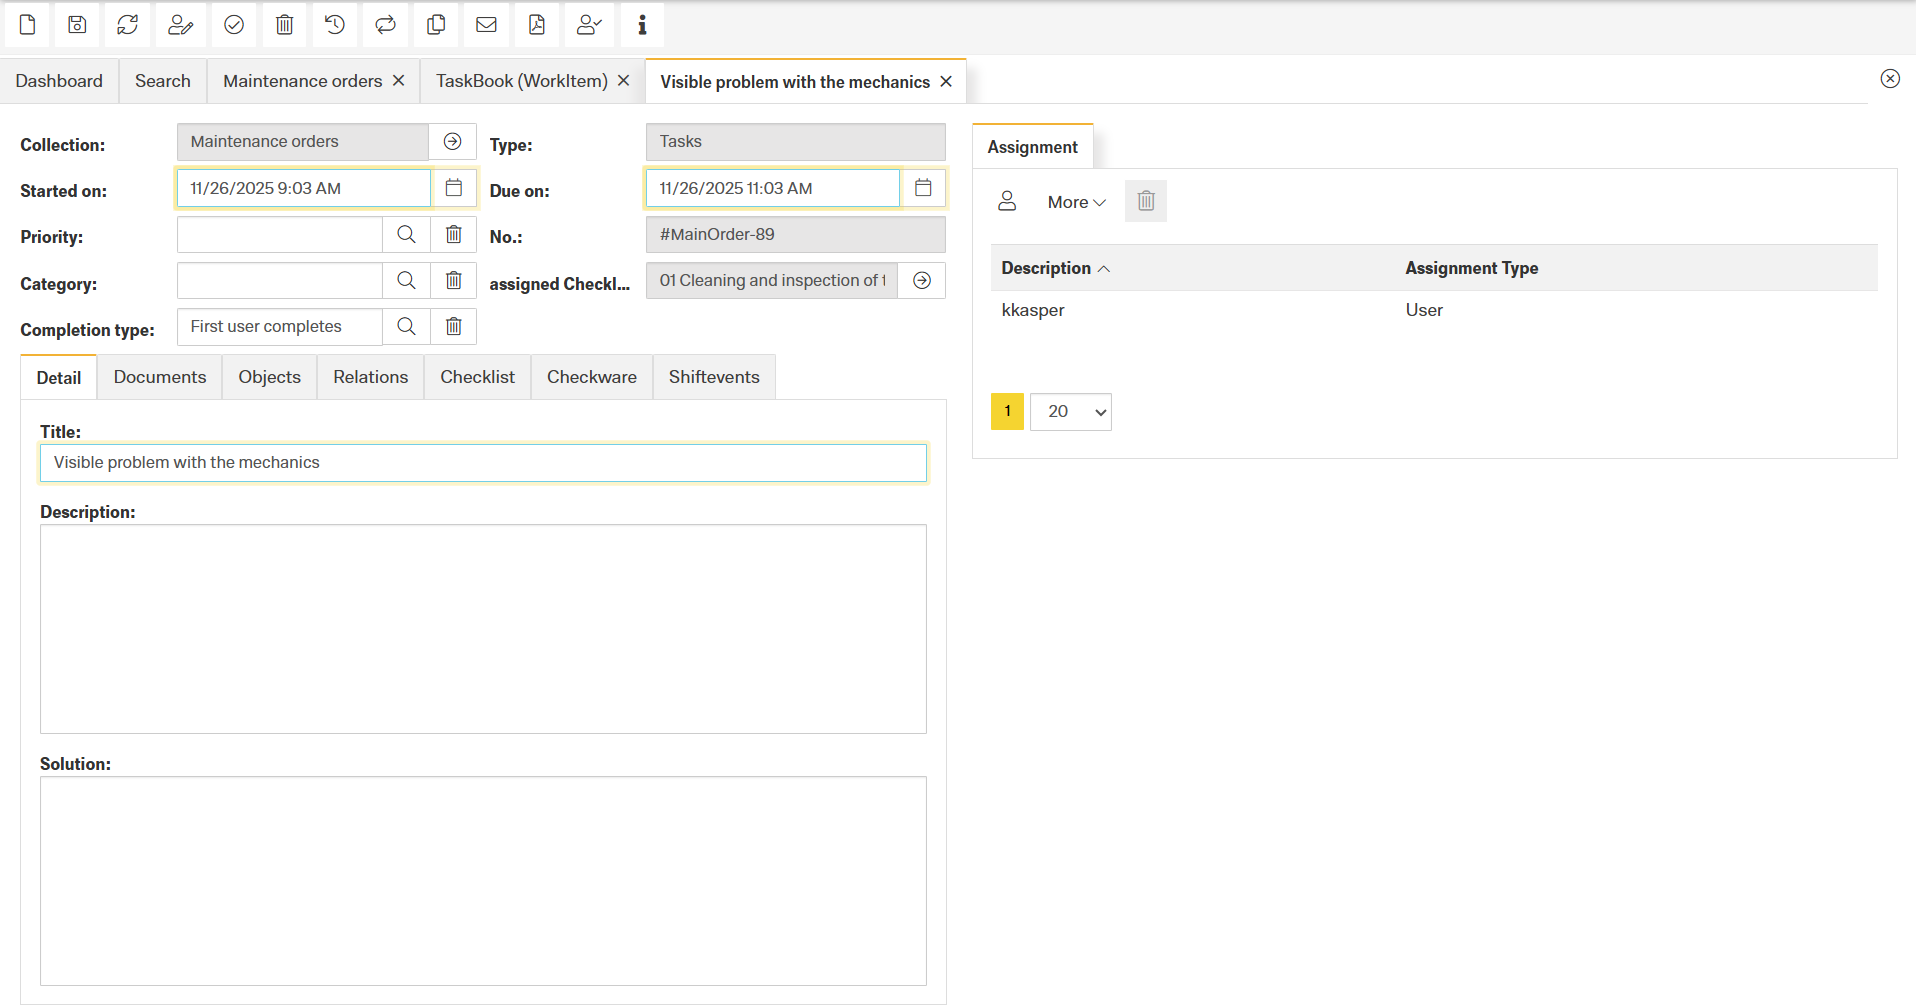
Task: Click the info icon in toolbar
Action: [x=642, y=25]
